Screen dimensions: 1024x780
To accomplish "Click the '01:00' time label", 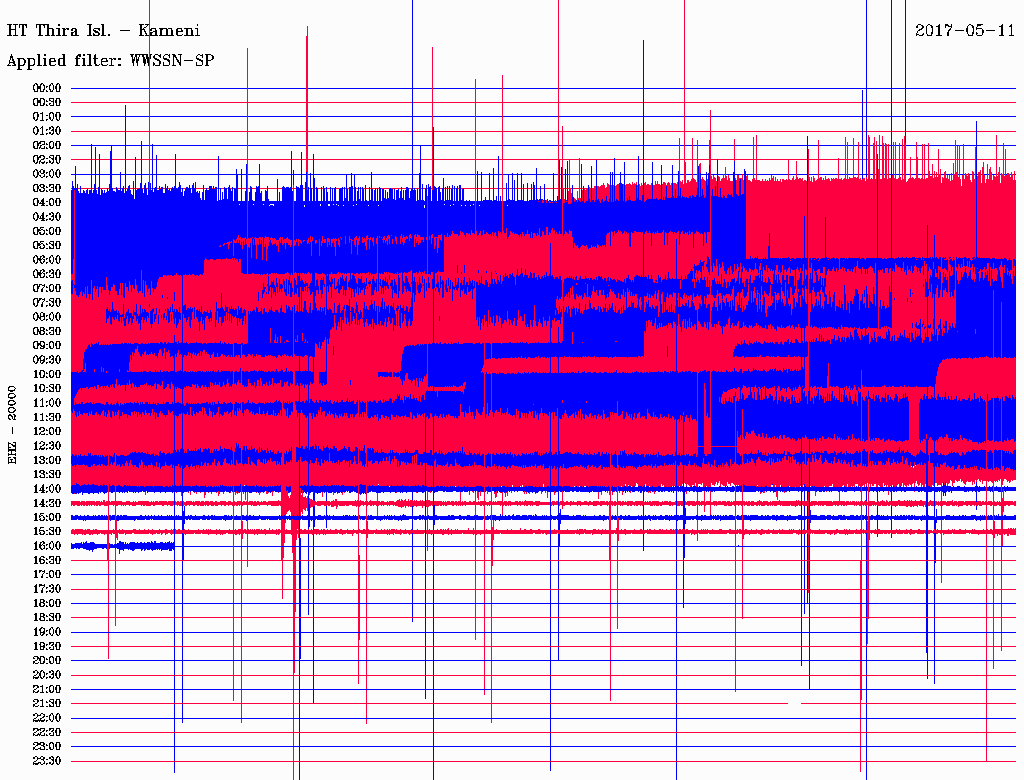I will coord(47,117).
